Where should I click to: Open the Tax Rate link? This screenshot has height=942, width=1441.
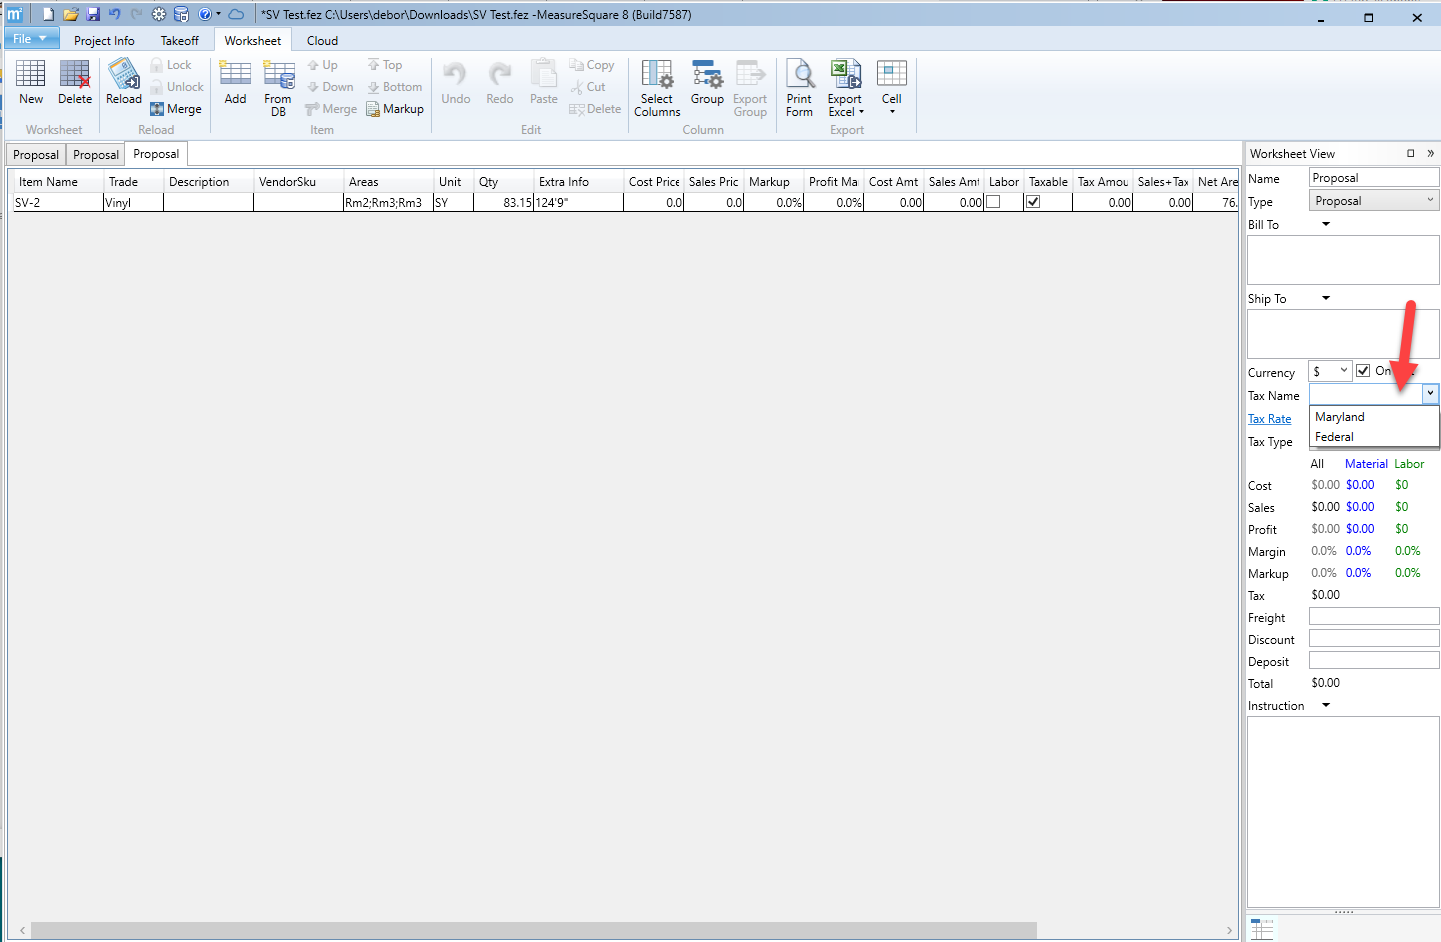(1269, 419)
